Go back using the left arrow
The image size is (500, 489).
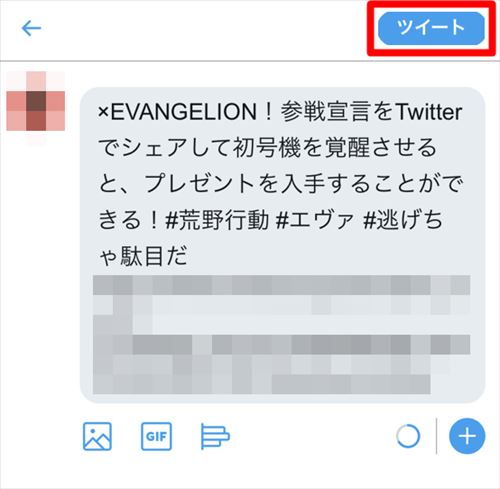31,28
